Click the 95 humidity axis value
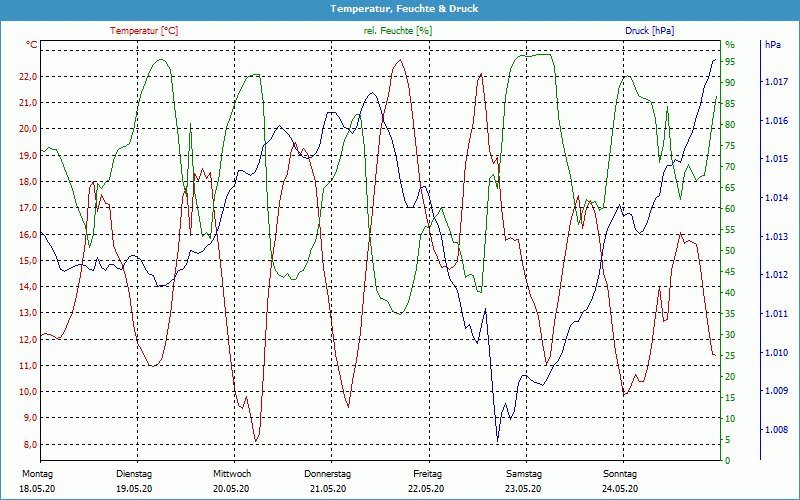 [x=730, y=62]
